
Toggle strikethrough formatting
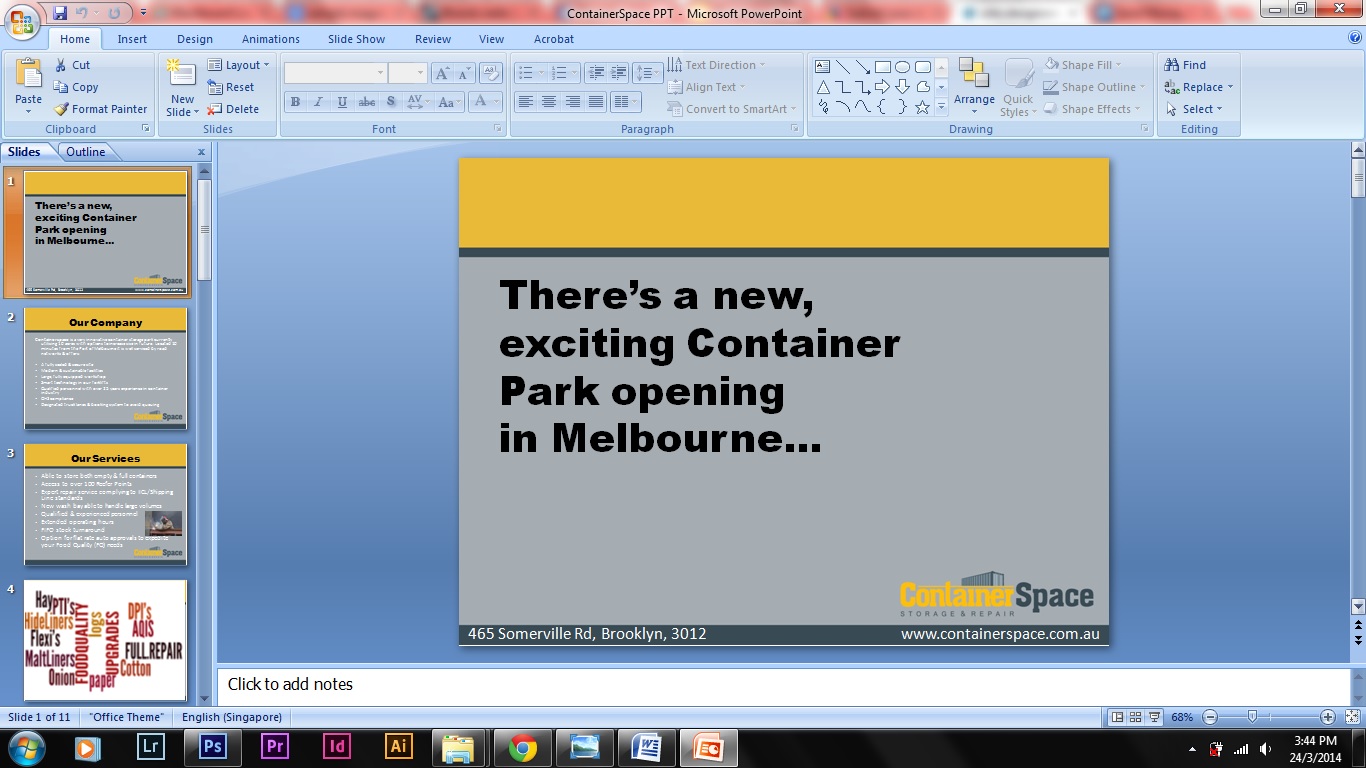tap(367, 102)
